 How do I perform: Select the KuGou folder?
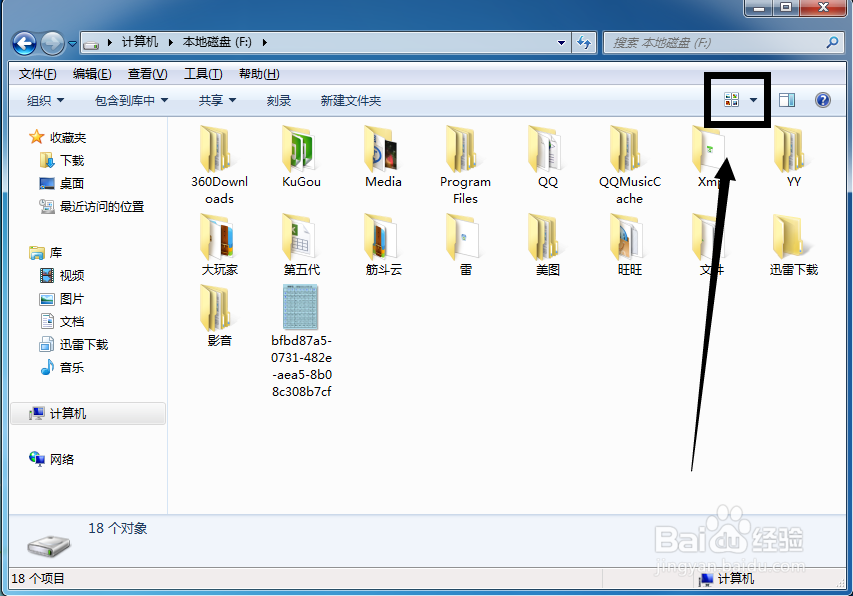[301, 157]
